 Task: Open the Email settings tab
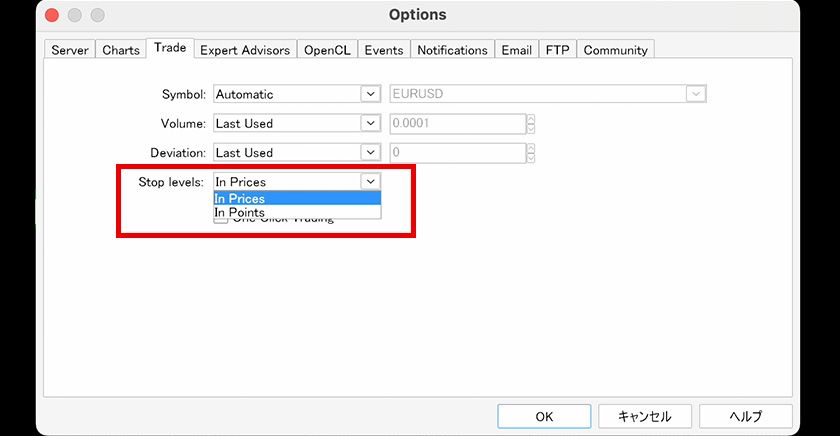pyautogui.click(x=516, y=50)
